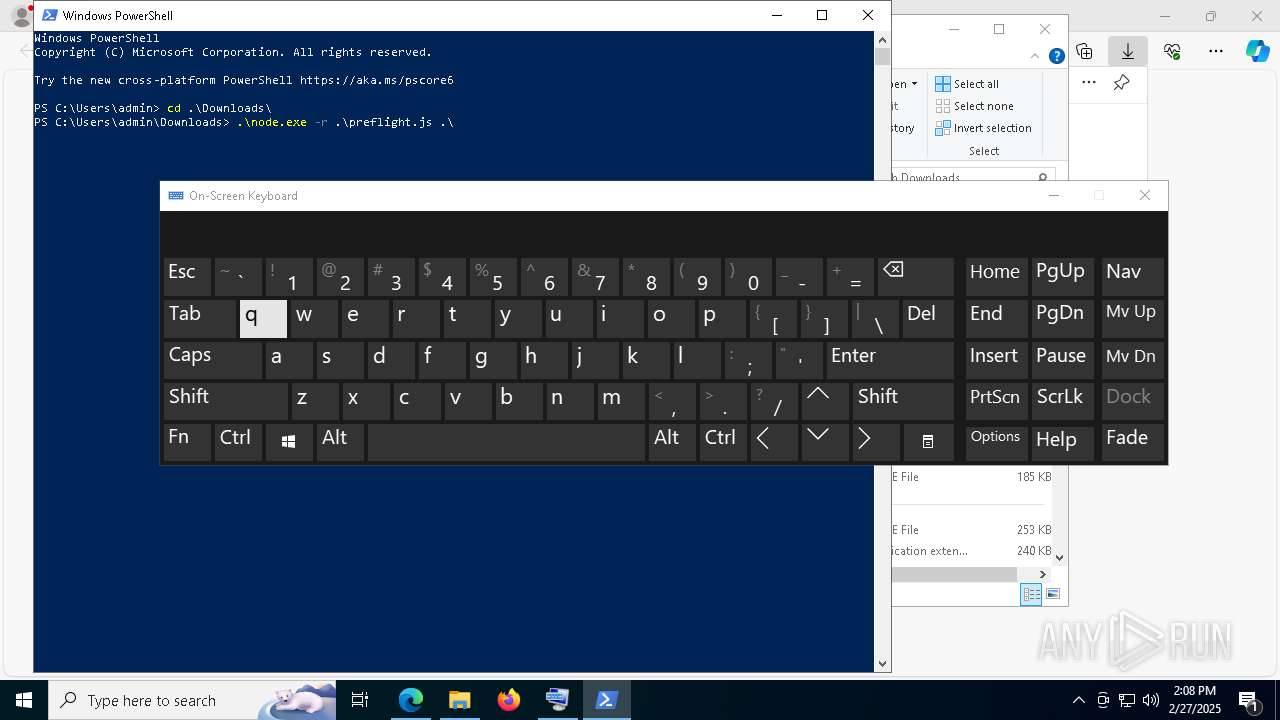Click Invert selection in Explorer ribbon

point(984,128)
